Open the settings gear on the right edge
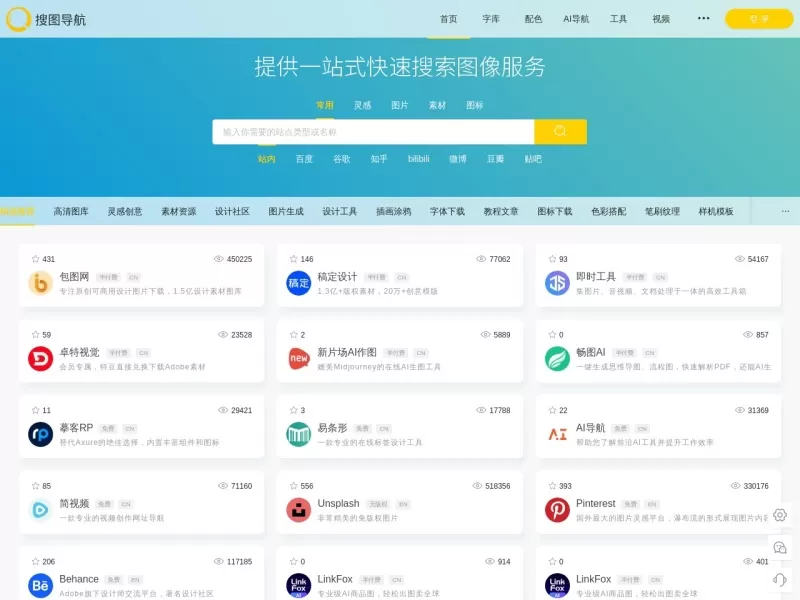This screenshot has height=600, width=800. (781, 515)
